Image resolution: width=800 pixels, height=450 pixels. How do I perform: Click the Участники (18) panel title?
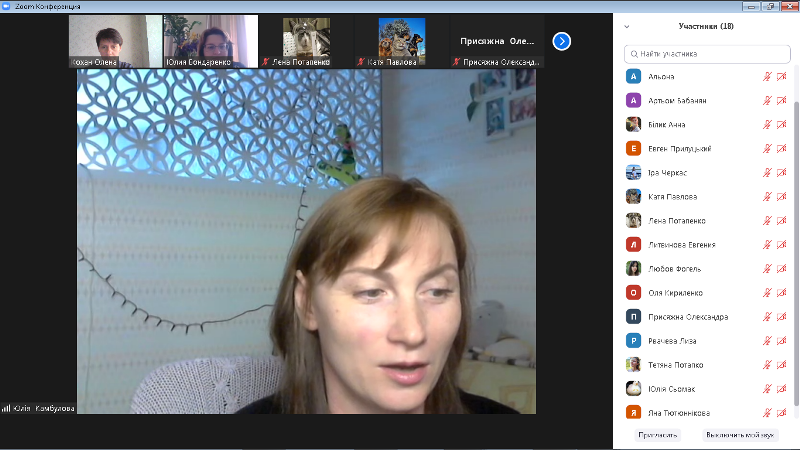pyautogui.click(x=706, y=26)
